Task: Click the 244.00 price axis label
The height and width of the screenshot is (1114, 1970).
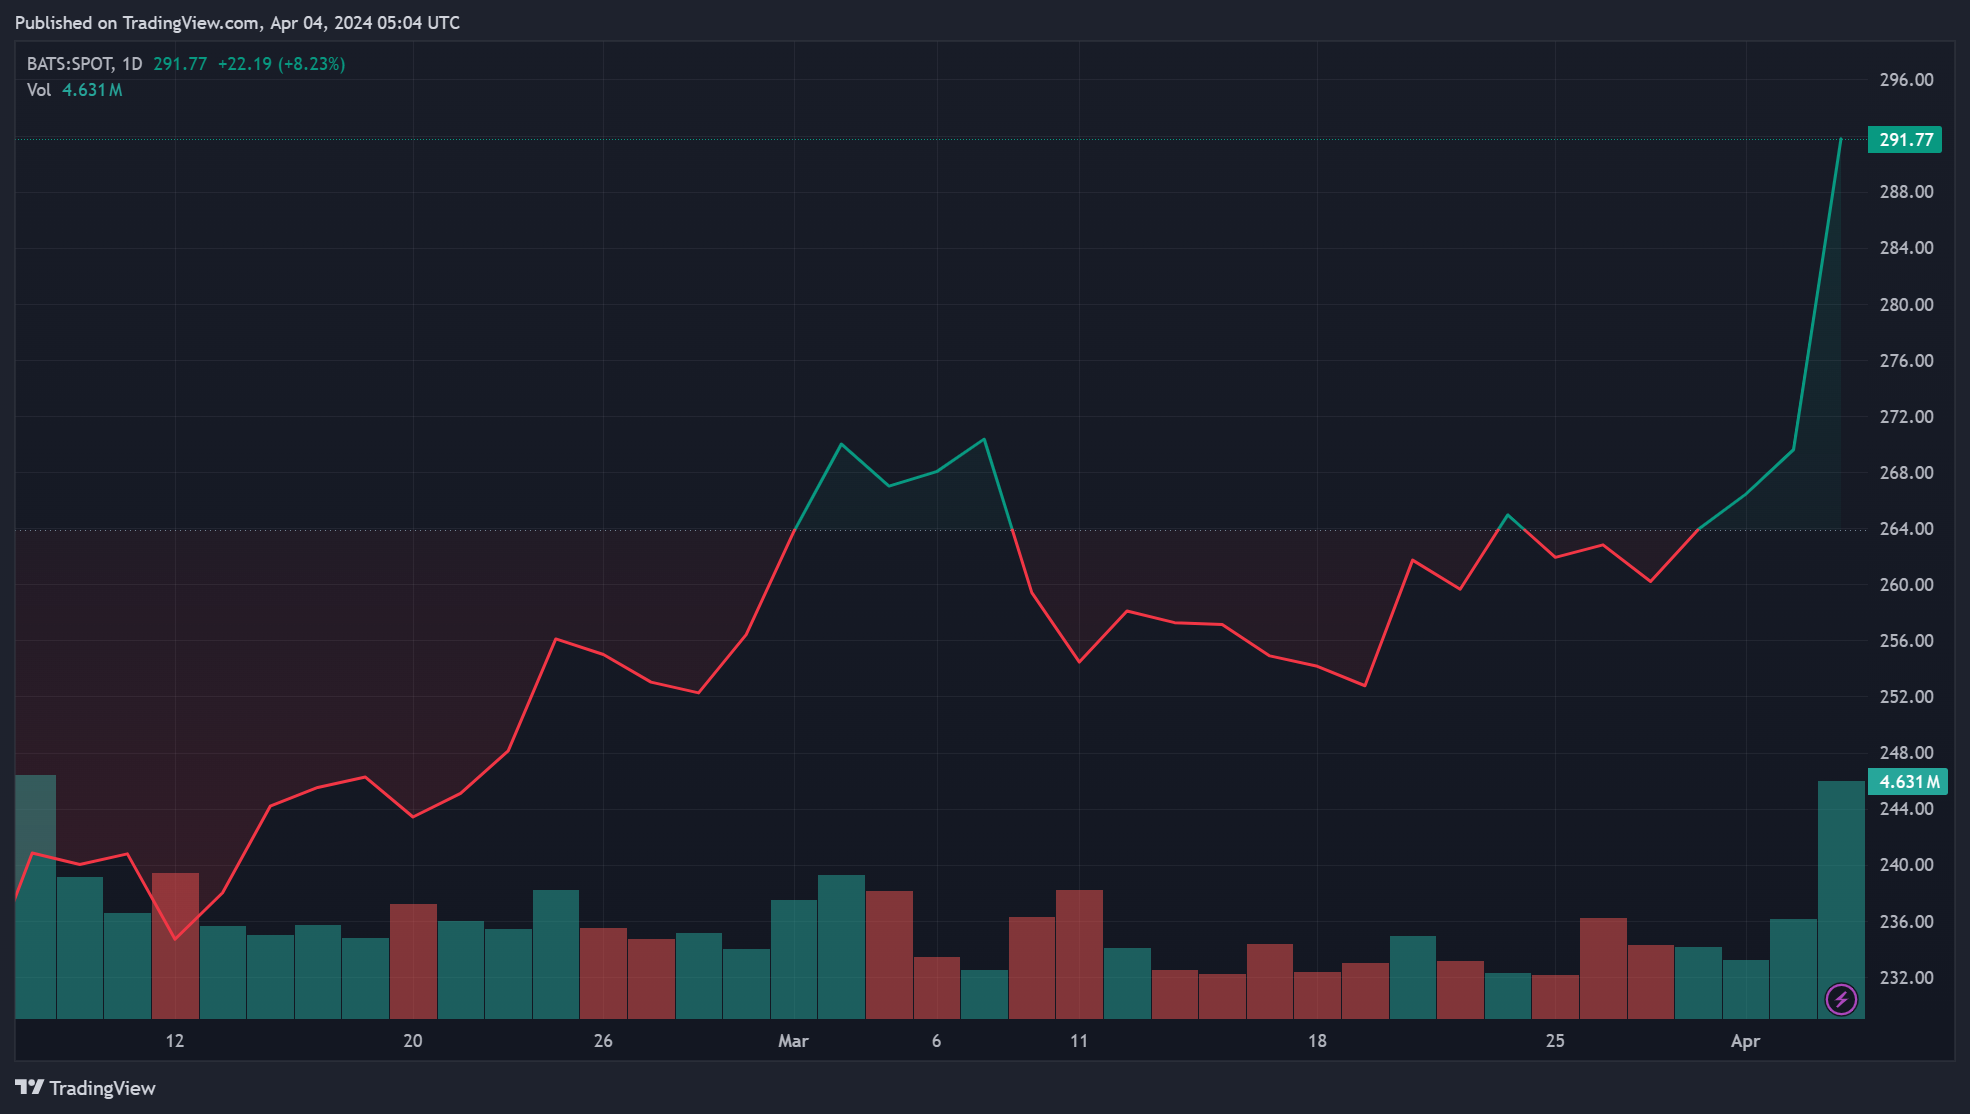Action: coord(1906,809)
